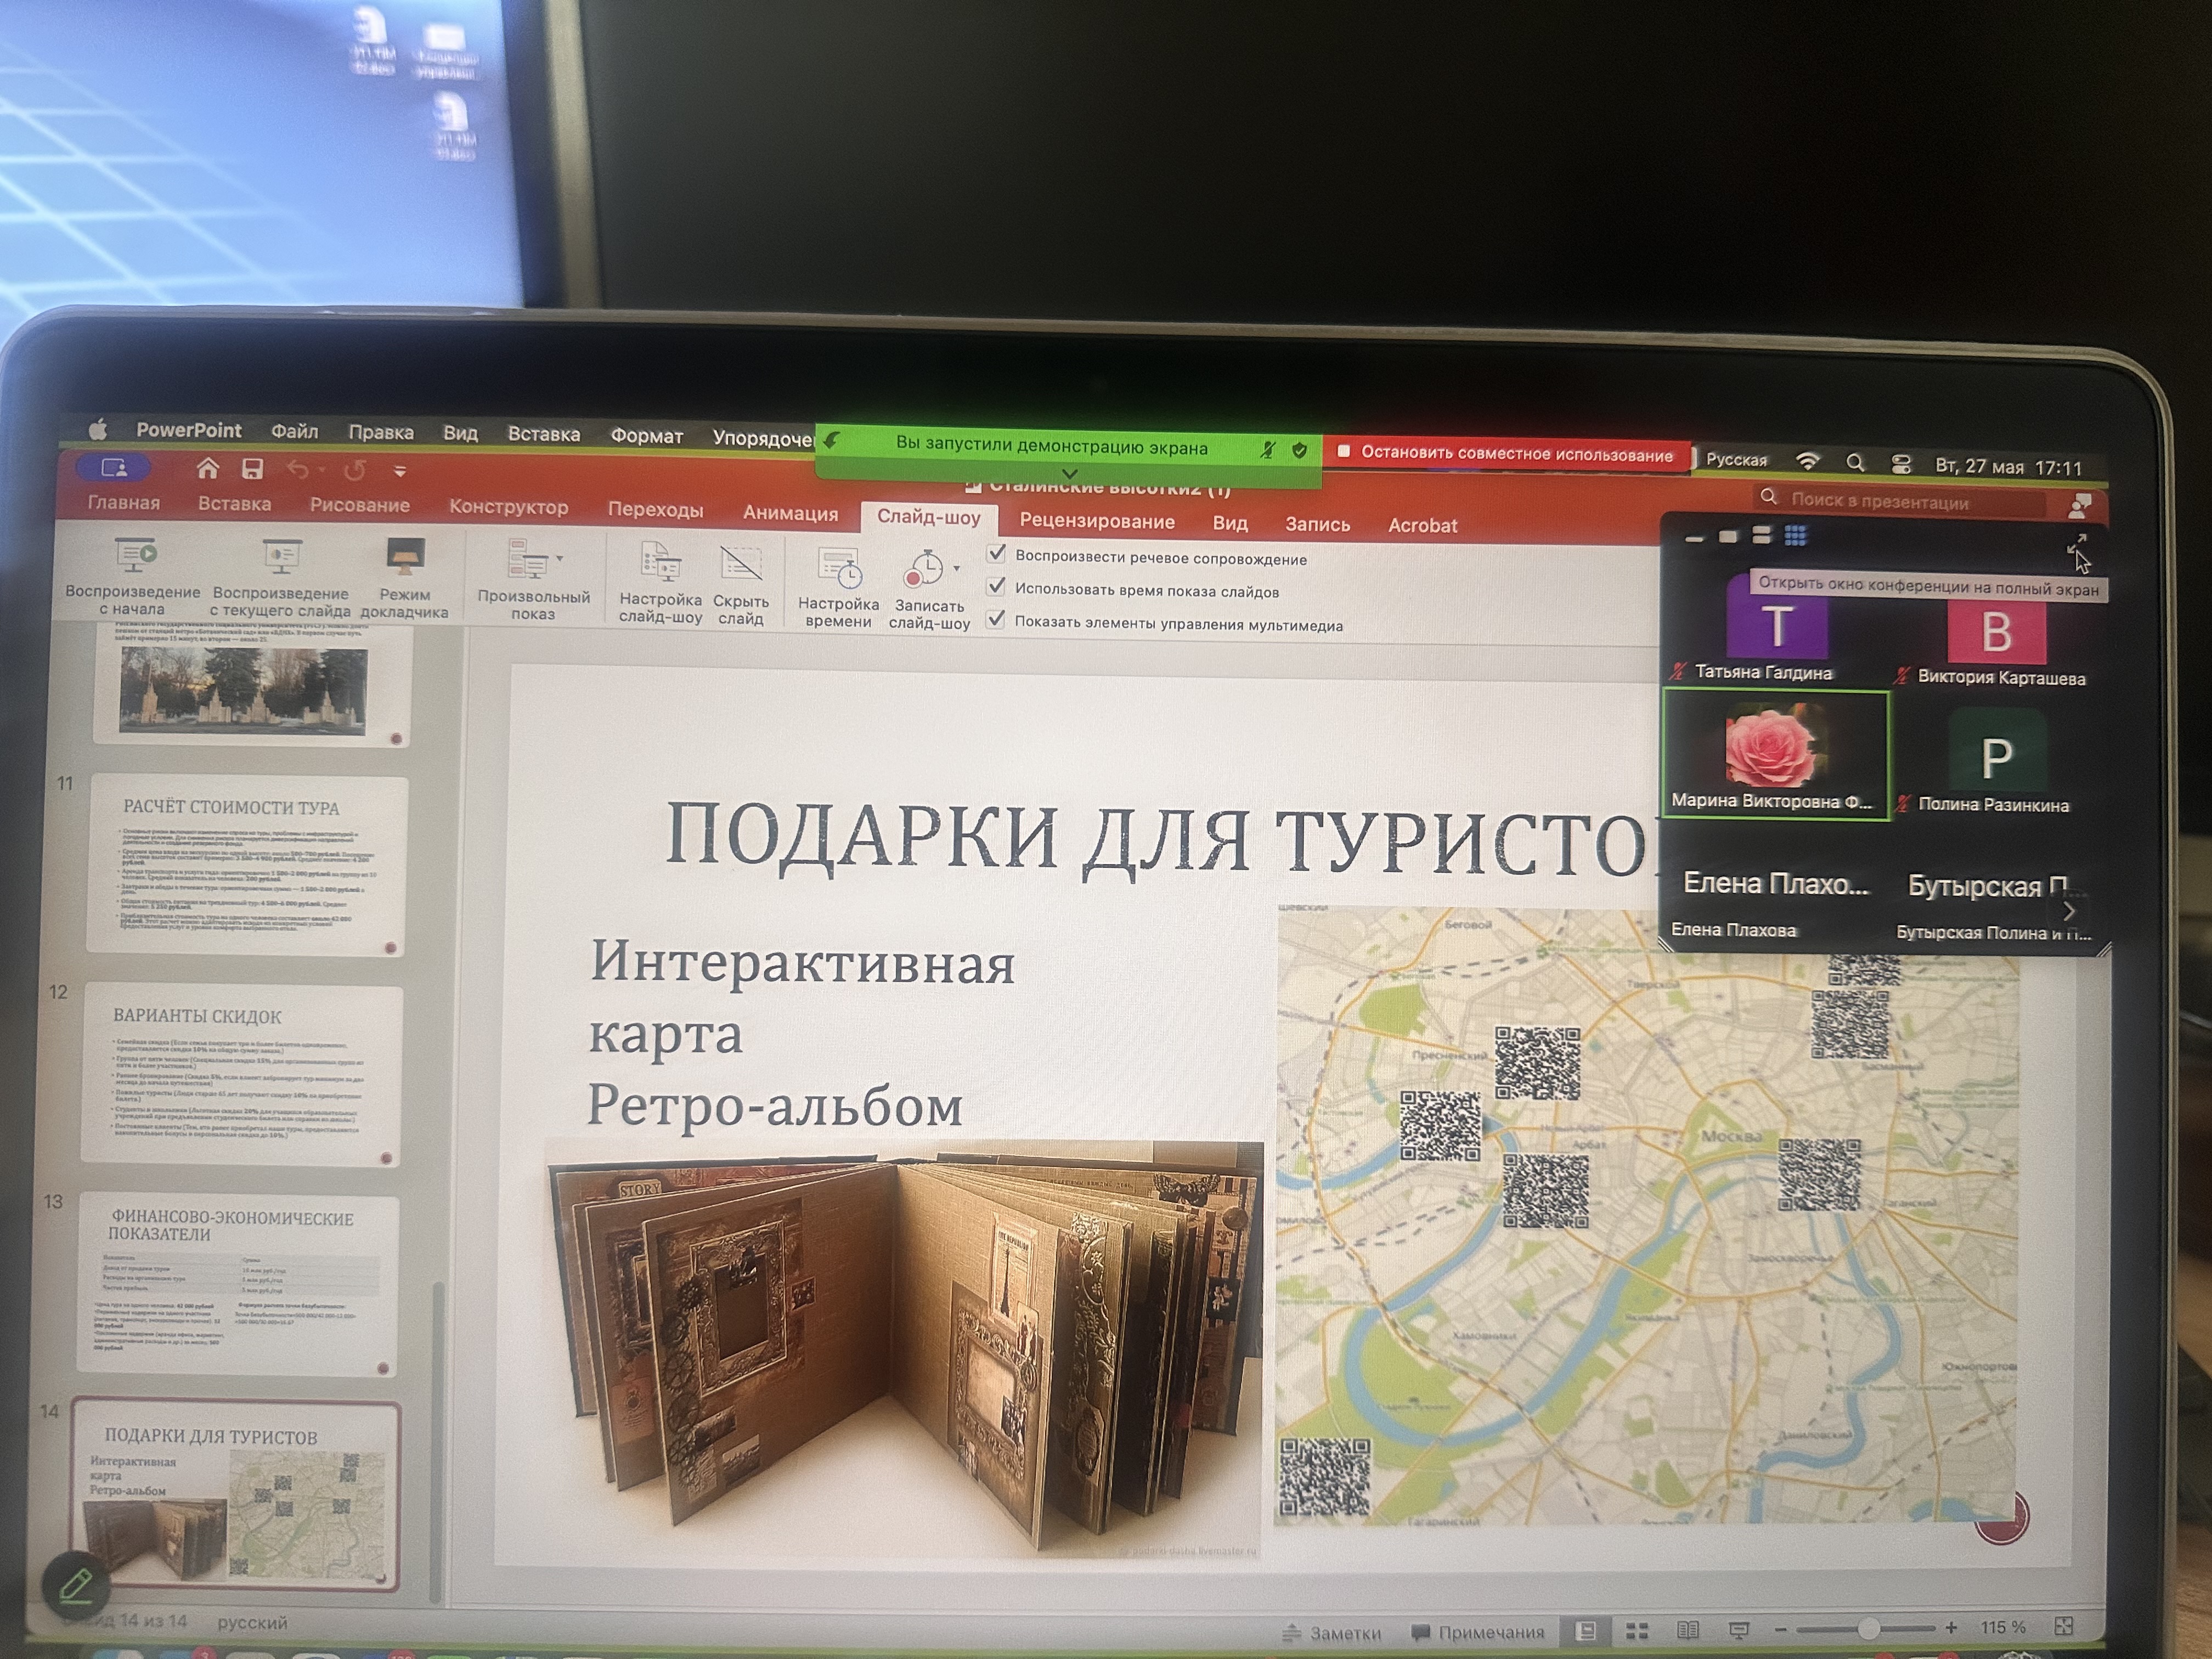Open quick access toolbar customize dropdown
Screen dimensions: 2212x1659
[x=400, y=471]
